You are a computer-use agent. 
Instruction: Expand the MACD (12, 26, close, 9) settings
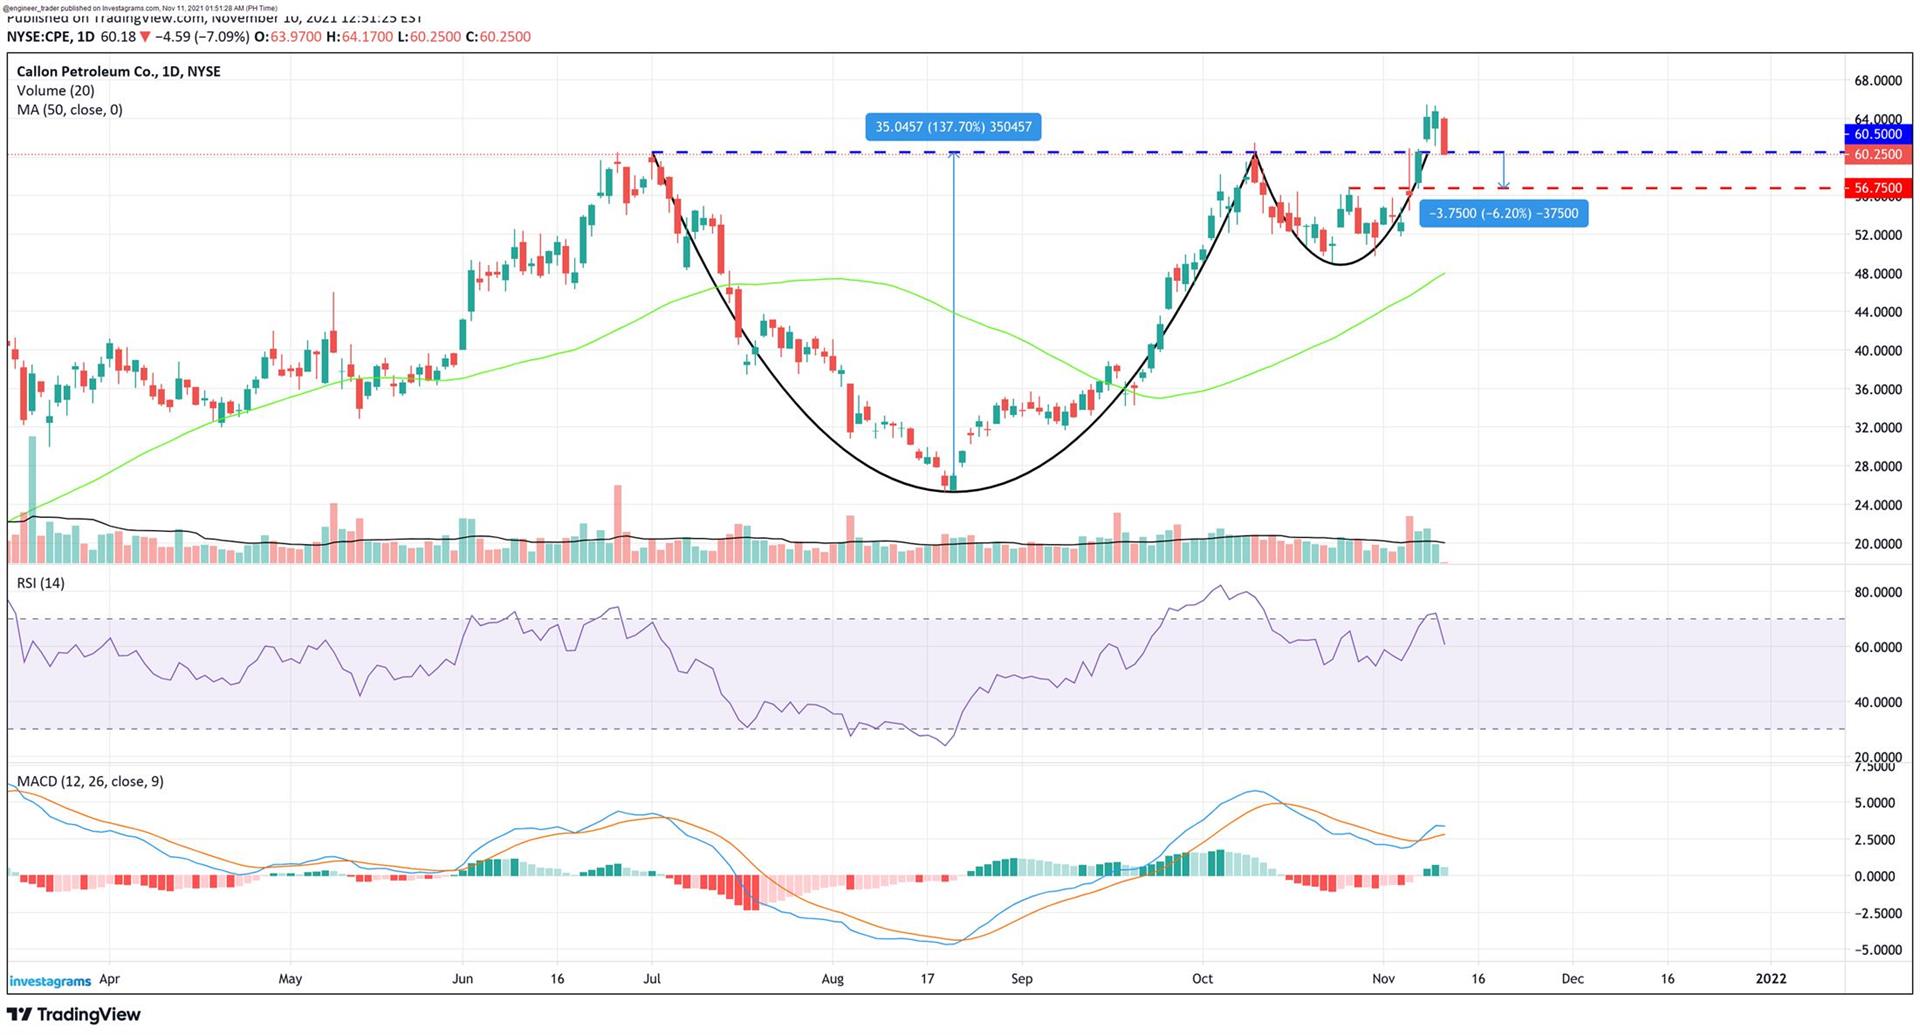[92, 781]
